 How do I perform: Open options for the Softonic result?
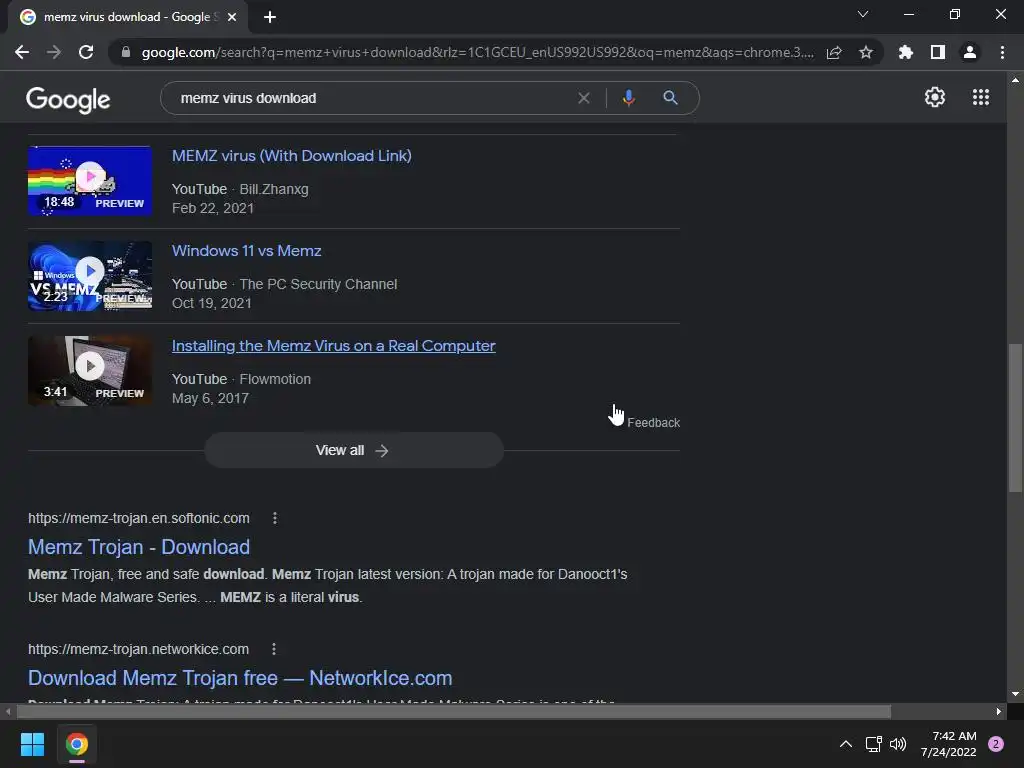coord(275,518)
